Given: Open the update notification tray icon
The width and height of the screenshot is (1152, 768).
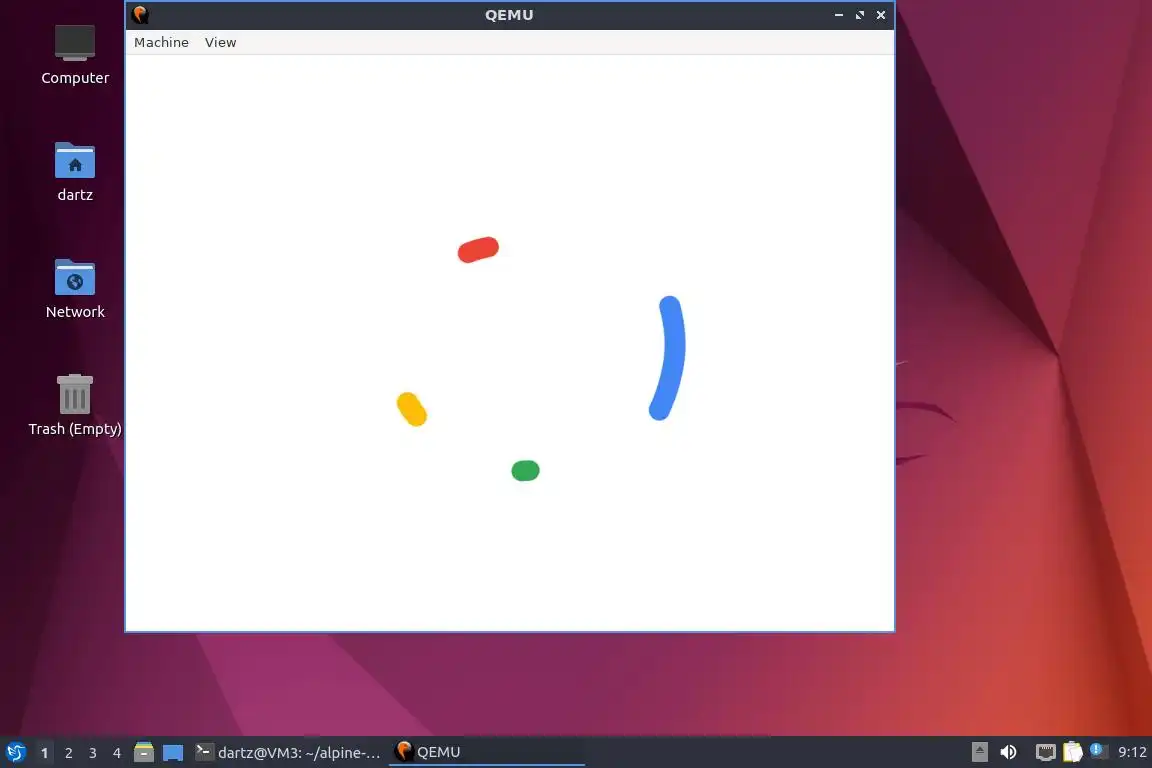Looking at the screenshot, I should [x=1098, y=750].
